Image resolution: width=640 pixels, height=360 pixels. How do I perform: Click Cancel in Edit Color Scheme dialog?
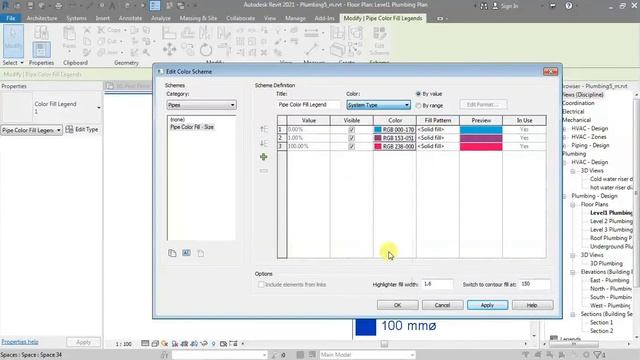[x=442, y=305]
